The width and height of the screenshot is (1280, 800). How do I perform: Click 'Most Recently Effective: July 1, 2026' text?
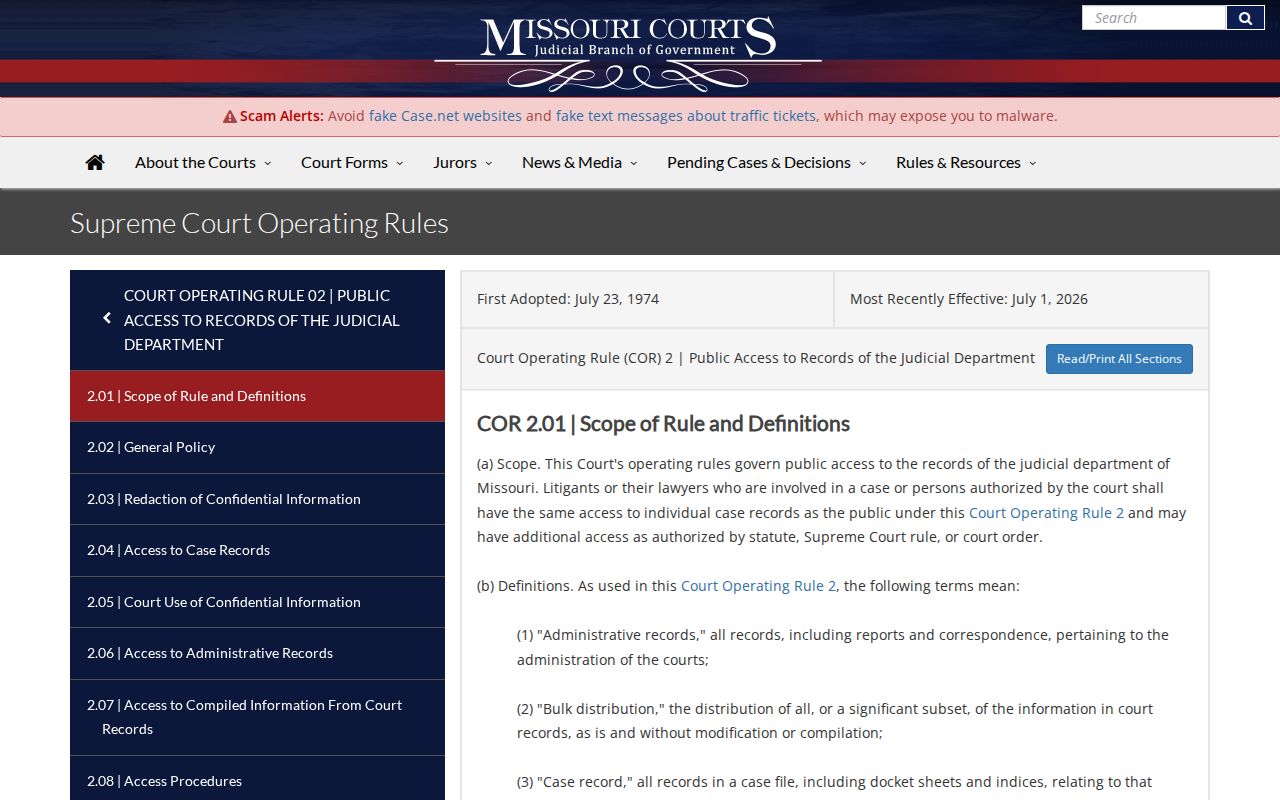969,299
